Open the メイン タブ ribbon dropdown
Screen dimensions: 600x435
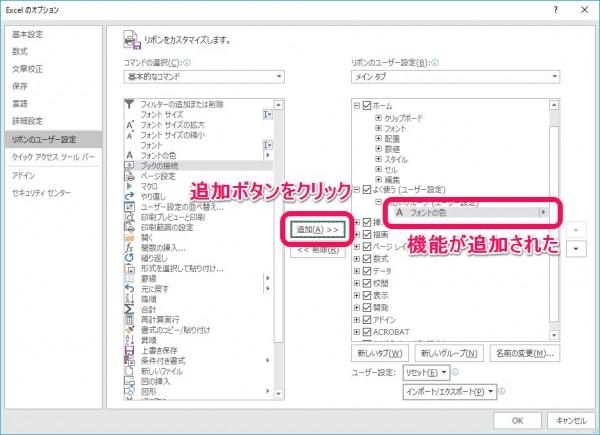455,77
